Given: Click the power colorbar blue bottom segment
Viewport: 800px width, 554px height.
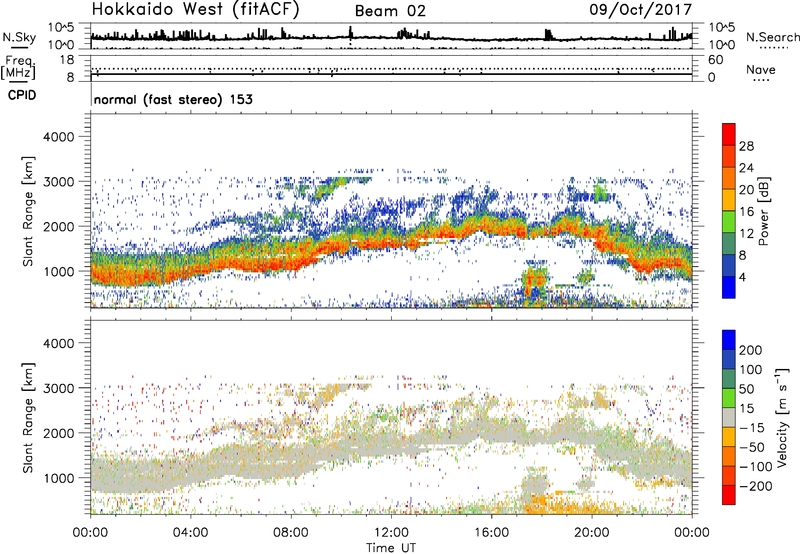Looking at the screenshot, I should (729, 287).
